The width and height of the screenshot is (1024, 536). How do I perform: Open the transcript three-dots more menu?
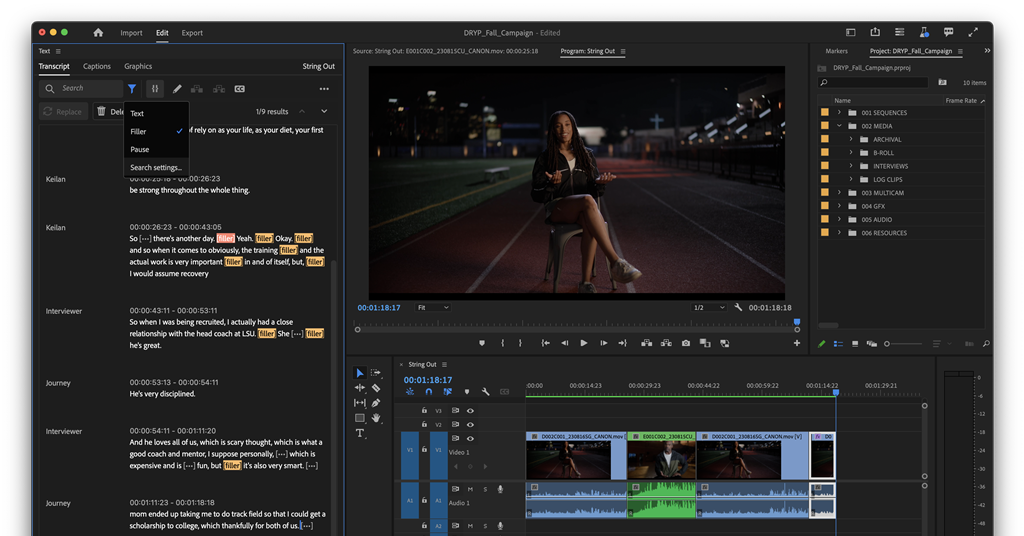click(x=324, y=89)
